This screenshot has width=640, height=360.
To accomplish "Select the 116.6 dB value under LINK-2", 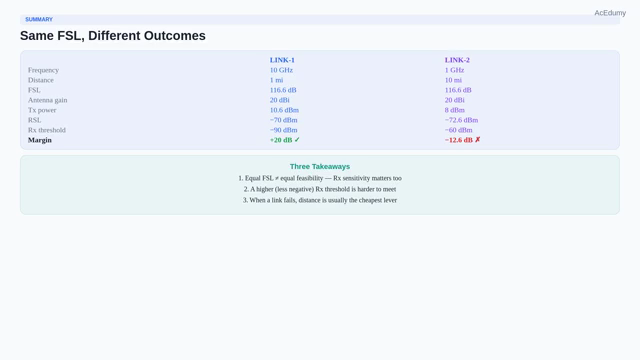I will [458, 90].
